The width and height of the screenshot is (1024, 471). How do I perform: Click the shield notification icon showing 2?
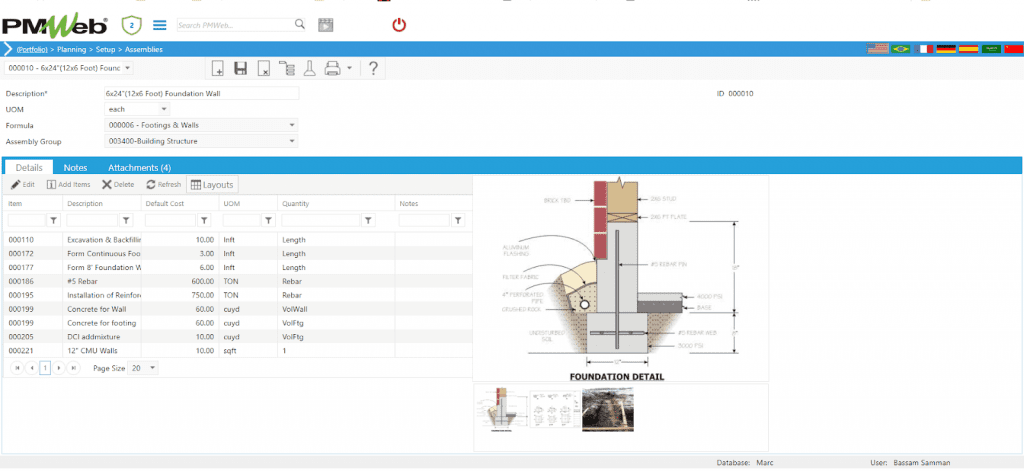click(x=131, y=24)
